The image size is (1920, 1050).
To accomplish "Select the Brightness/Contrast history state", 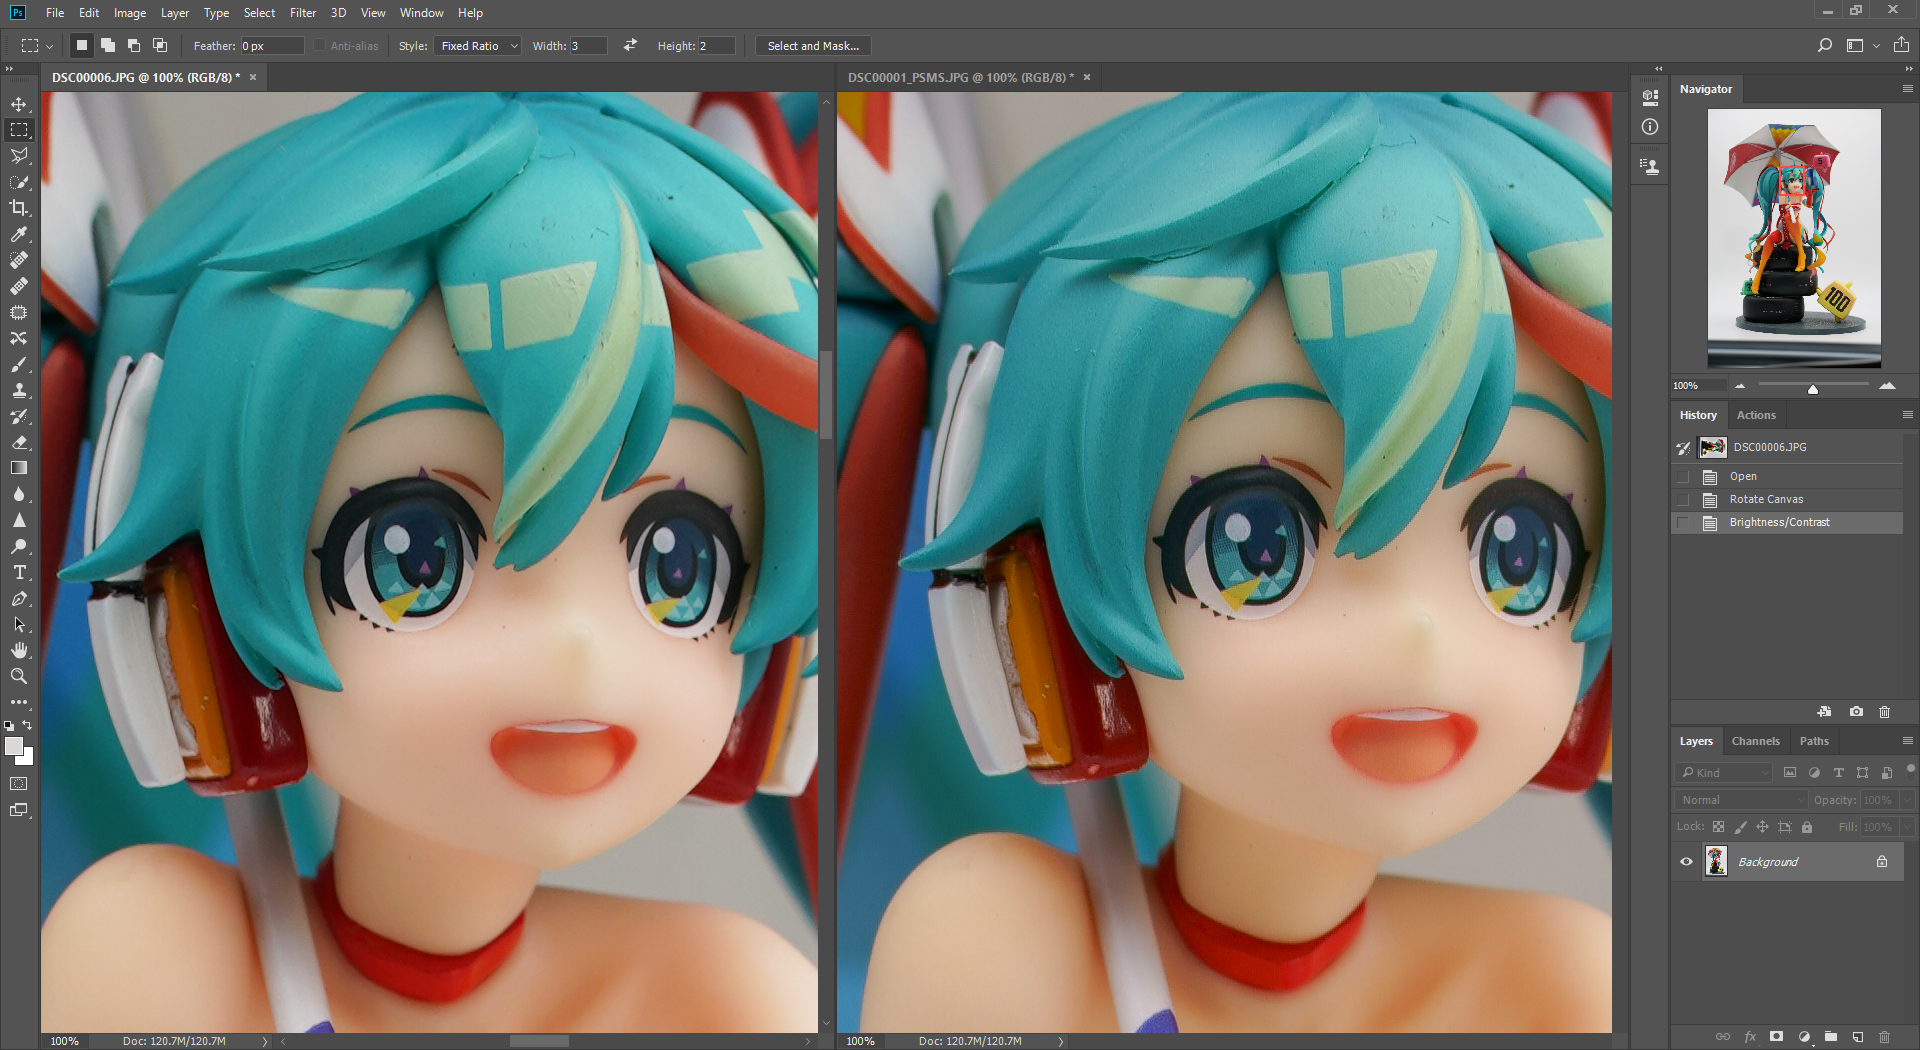I will click(x=1787, y=523).
